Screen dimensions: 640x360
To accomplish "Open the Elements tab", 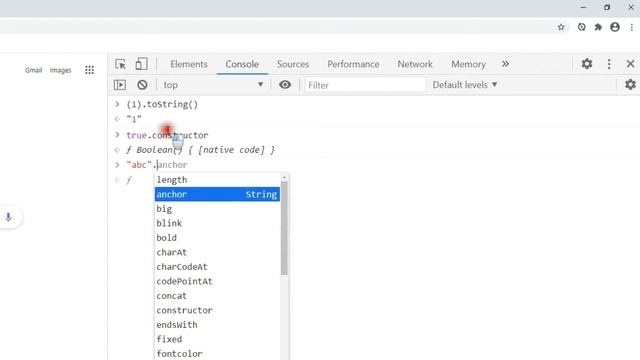I will (x=189, y=64).
